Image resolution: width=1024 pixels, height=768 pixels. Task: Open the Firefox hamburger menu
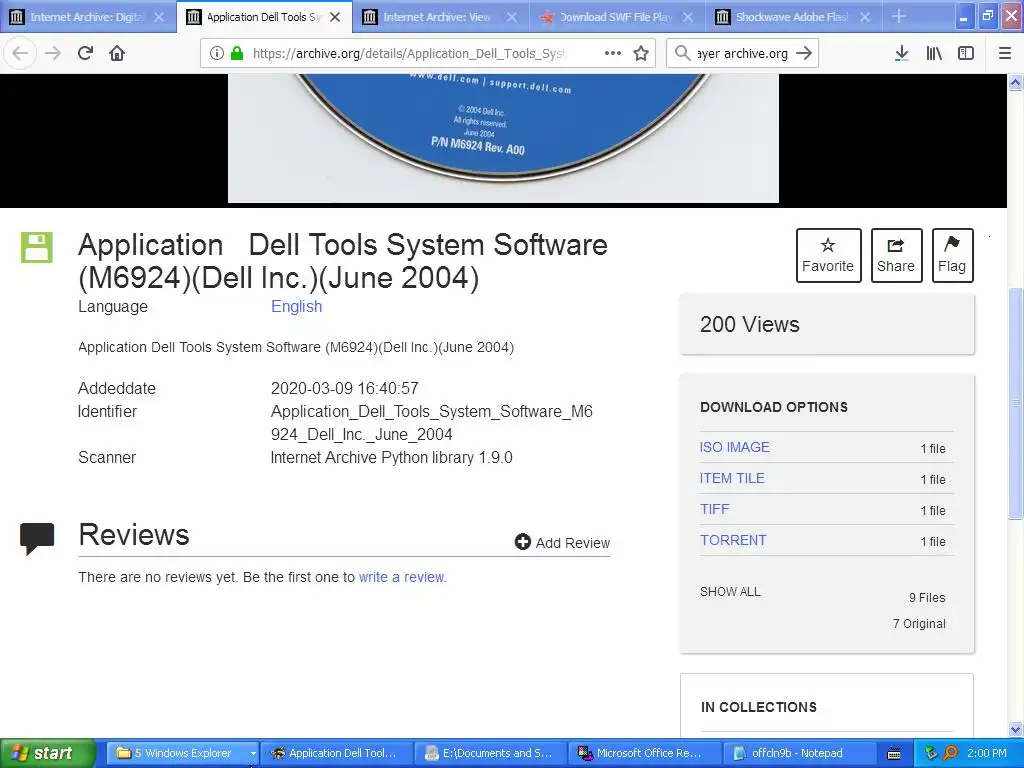tap(1005, 54)
